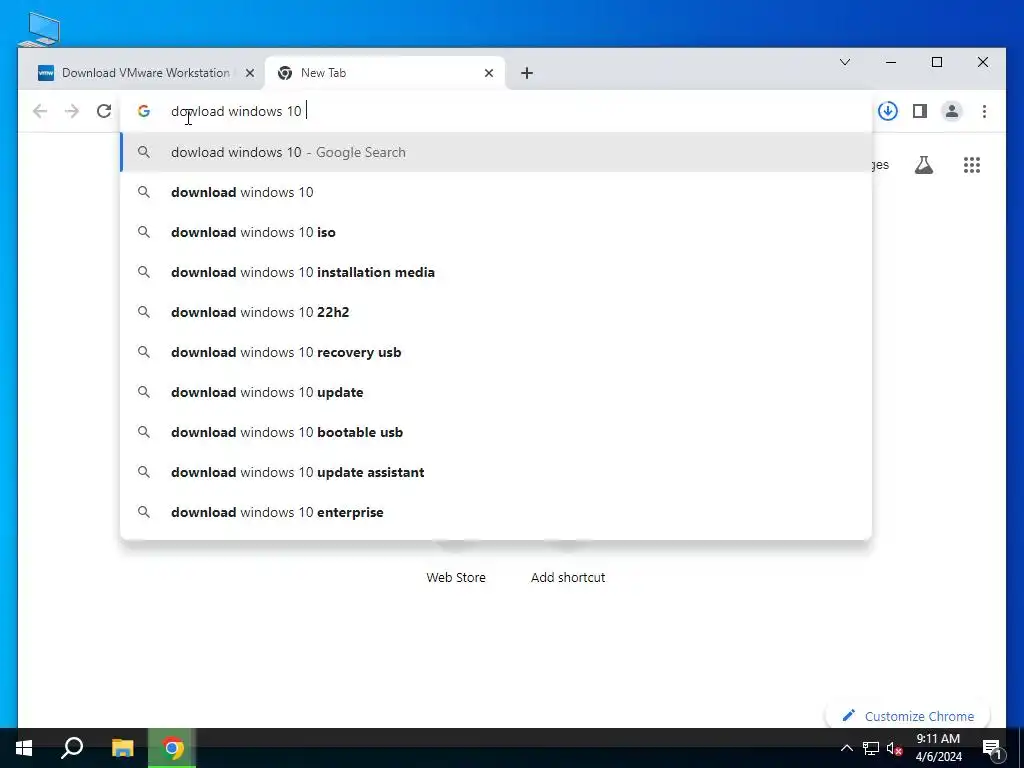Click the Add shortcut button

point(568,577)
